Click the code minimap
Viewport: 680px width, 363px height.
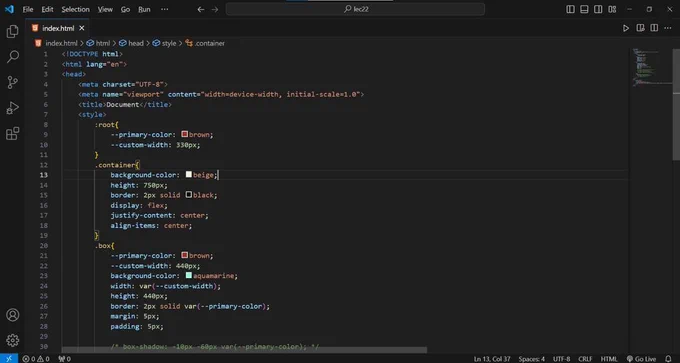tap(651, 67)
